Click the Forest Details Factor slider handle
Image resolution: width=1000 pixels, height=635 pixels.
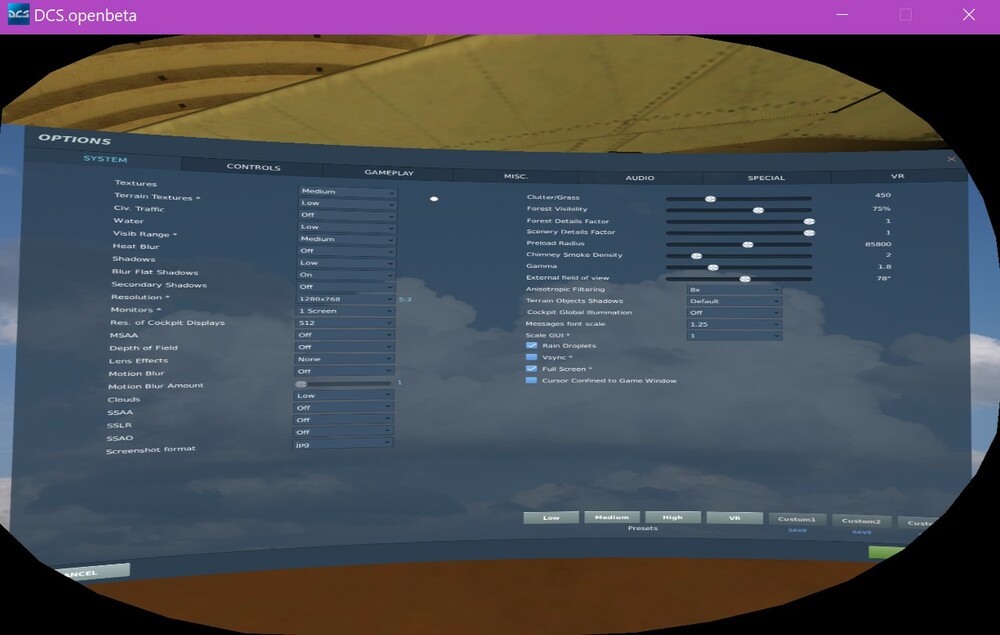809,221
